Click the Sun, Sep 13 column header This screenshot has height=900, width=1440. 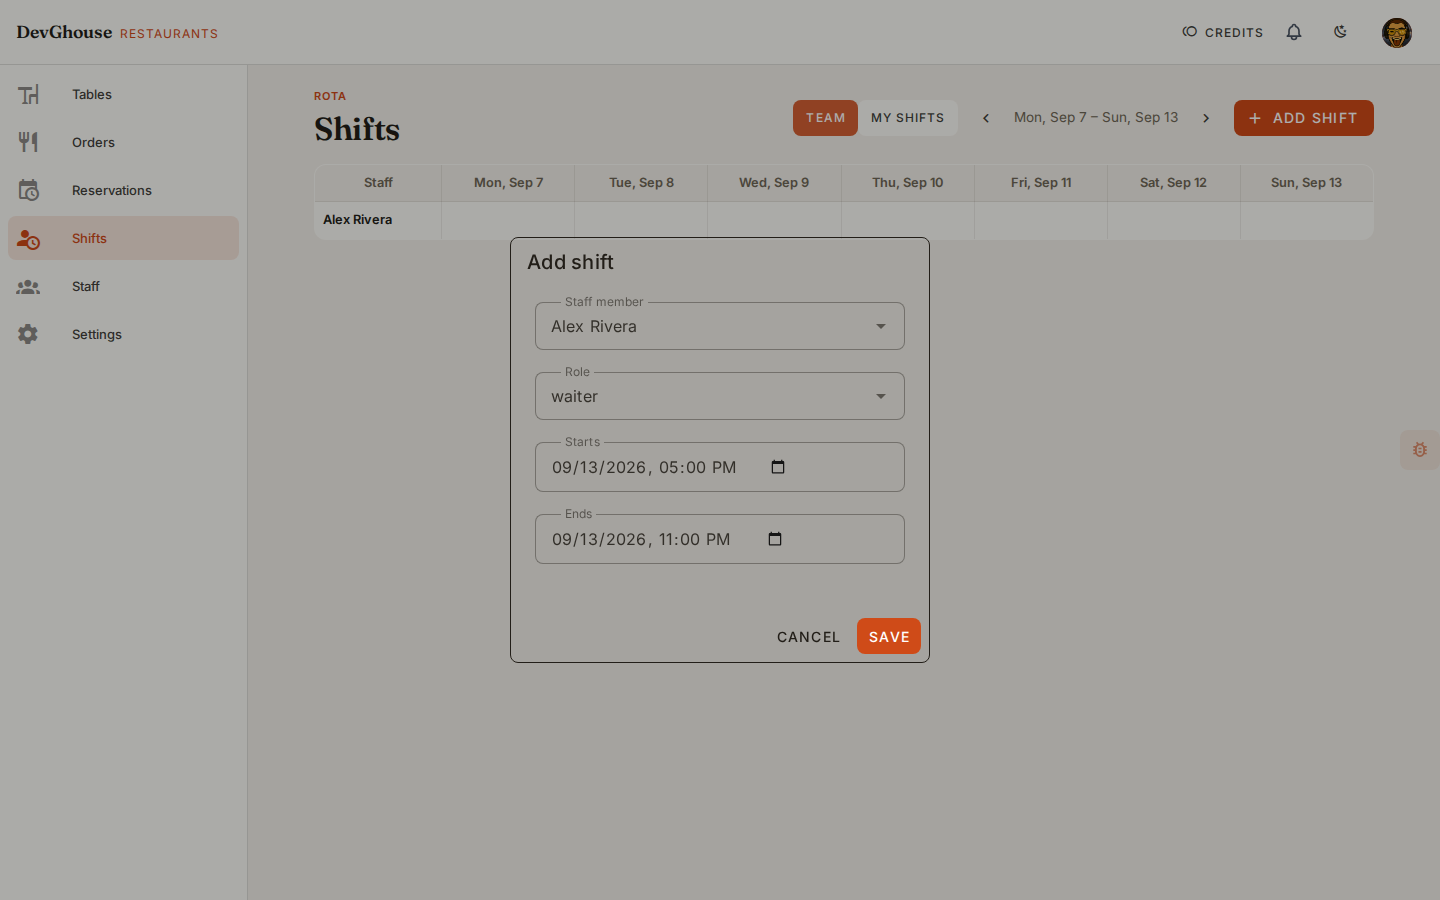[1306, 183]
